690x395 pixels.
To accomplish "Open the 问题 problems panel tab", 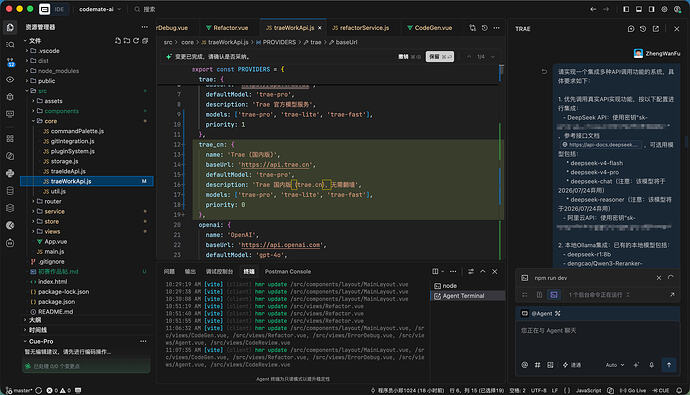I will [169, 271].
